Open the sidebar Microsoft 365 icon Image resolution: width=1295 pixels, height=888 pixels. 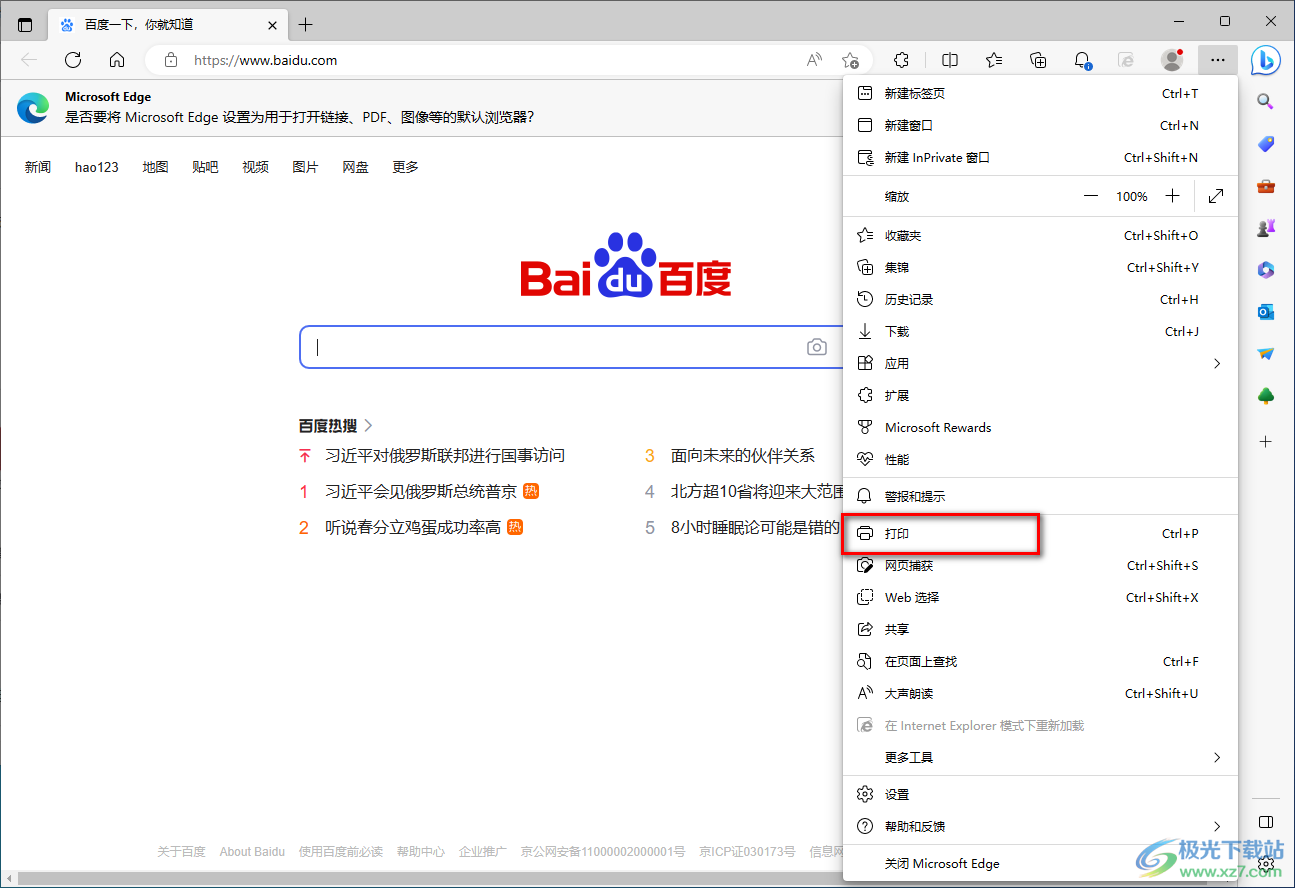tap(1265, 270)
